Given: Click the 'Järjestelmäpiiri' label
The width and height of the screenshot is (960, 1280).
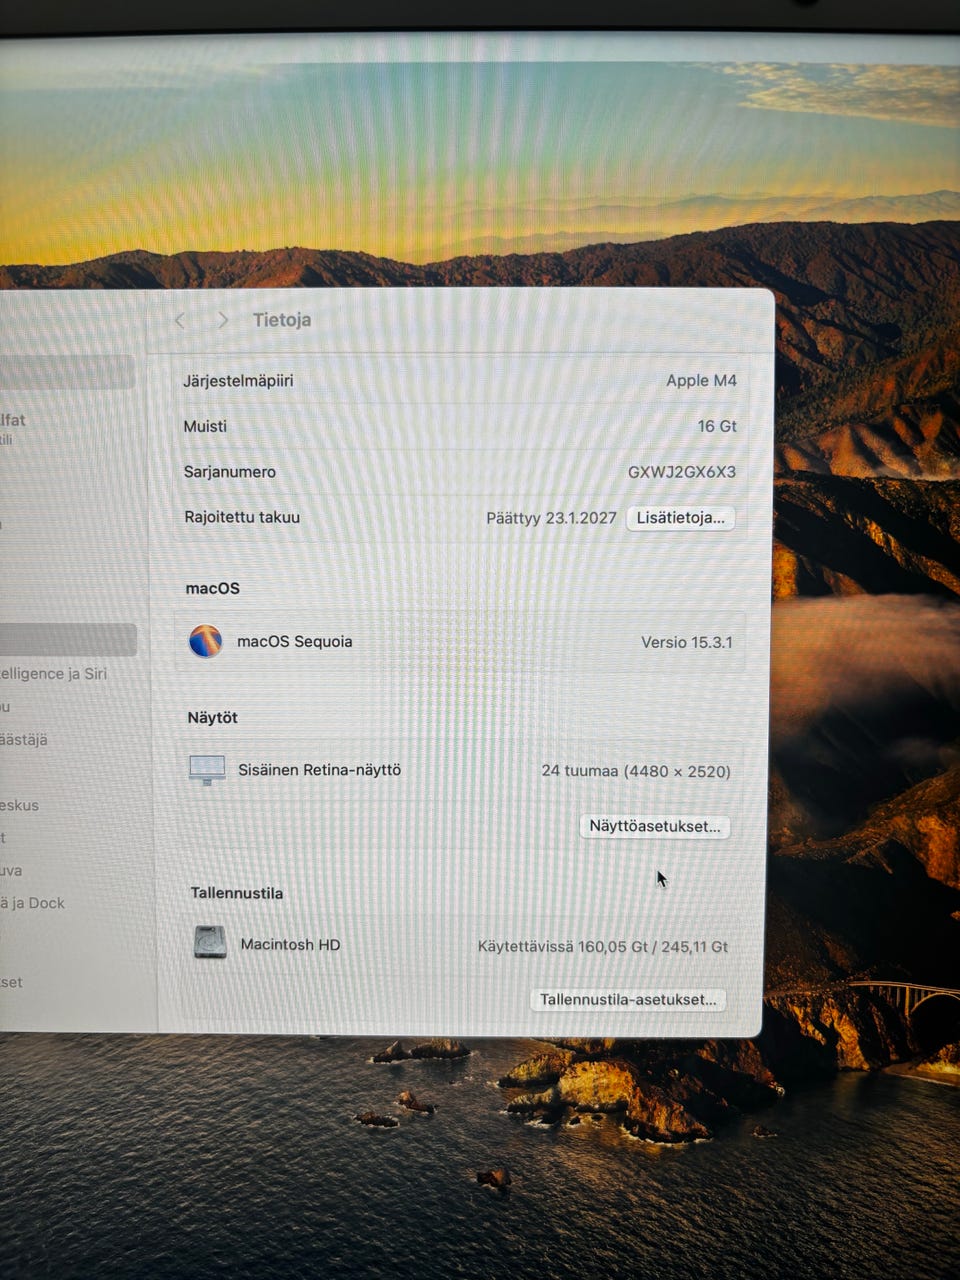Looking at the screenshot, I should click(x=238, y=381).
